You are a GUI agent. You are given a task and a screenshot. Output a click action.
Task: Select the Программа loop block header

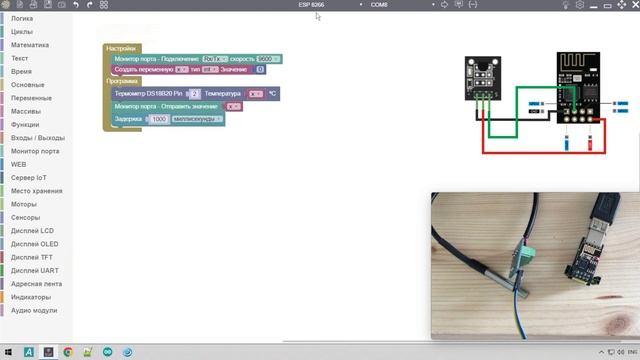[122, 81]
